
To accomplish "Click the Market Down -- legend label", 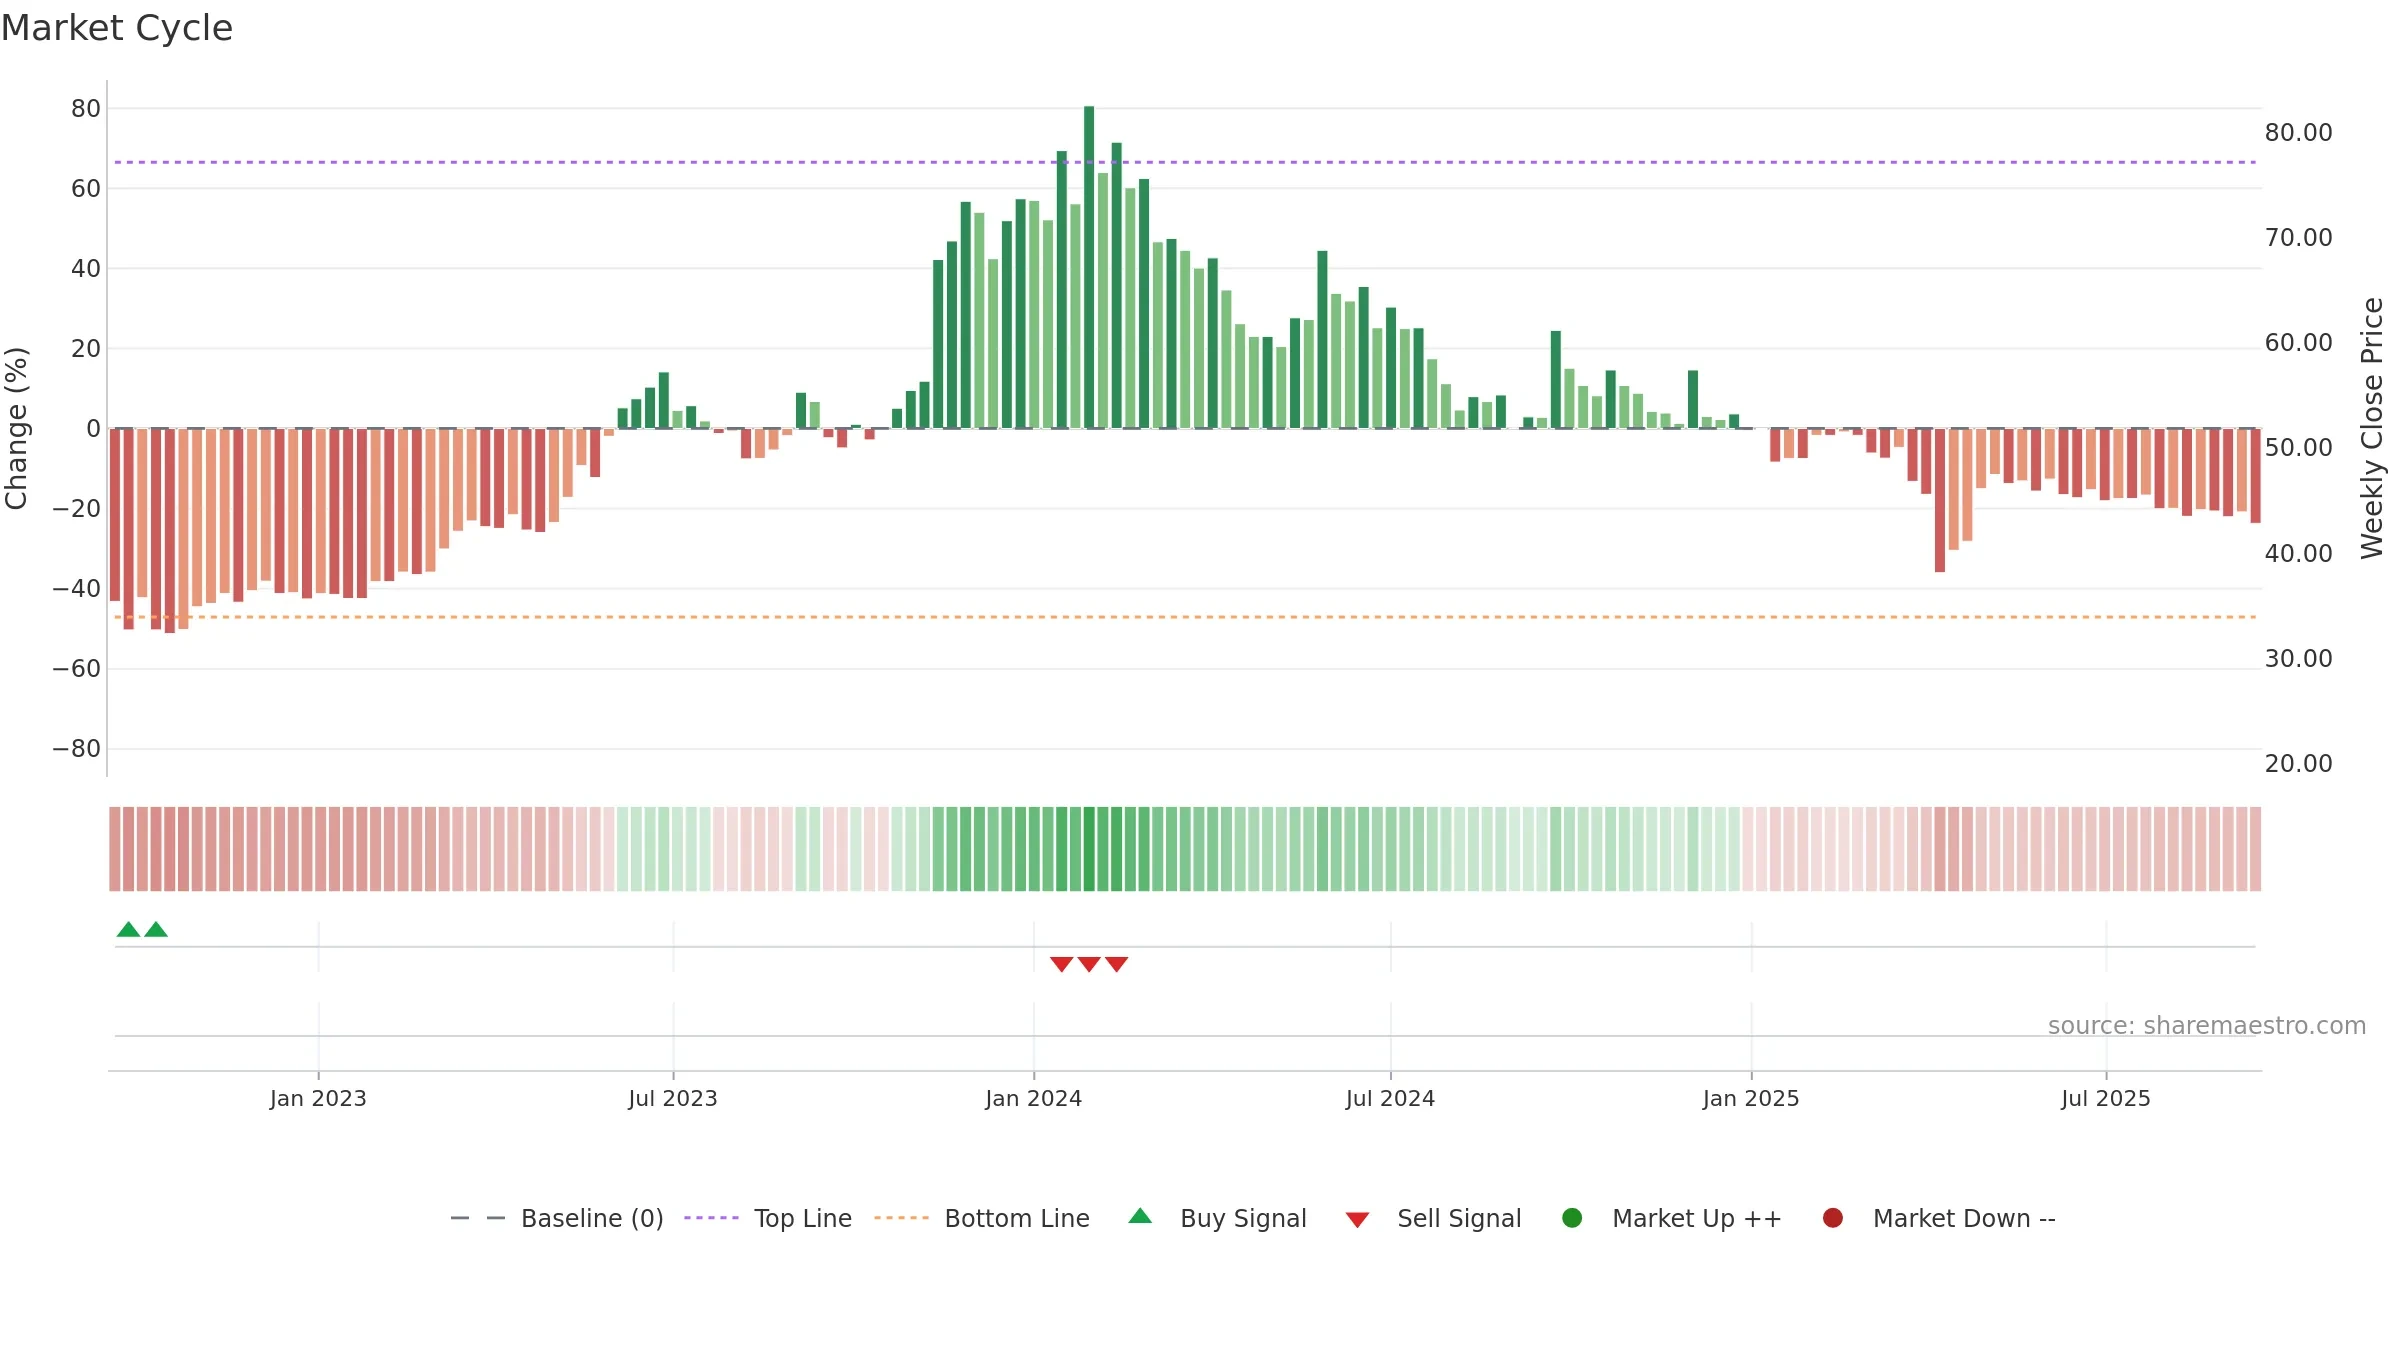I will point(1964,1218).
